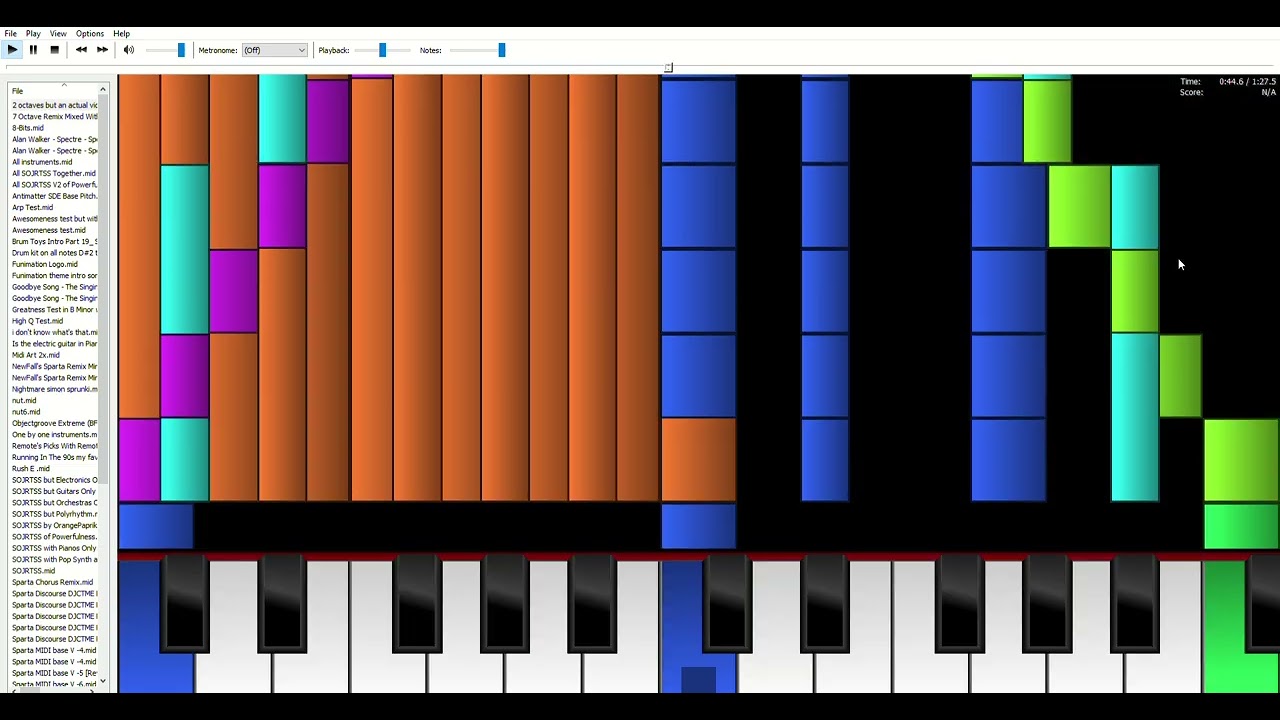
Task: Click the Playback speed slider handle
Action: [x=382, y=50]
